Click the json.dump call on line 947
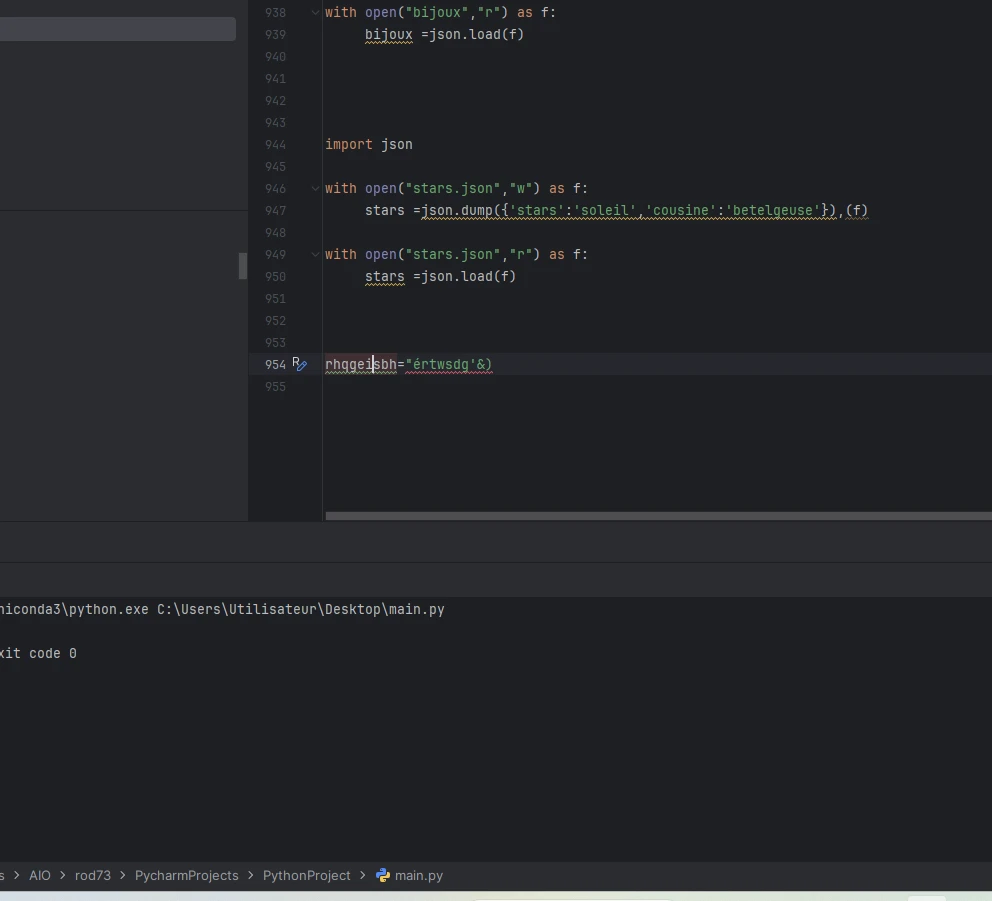This screenshot has height=901, width=992. [x=455, y=211]
